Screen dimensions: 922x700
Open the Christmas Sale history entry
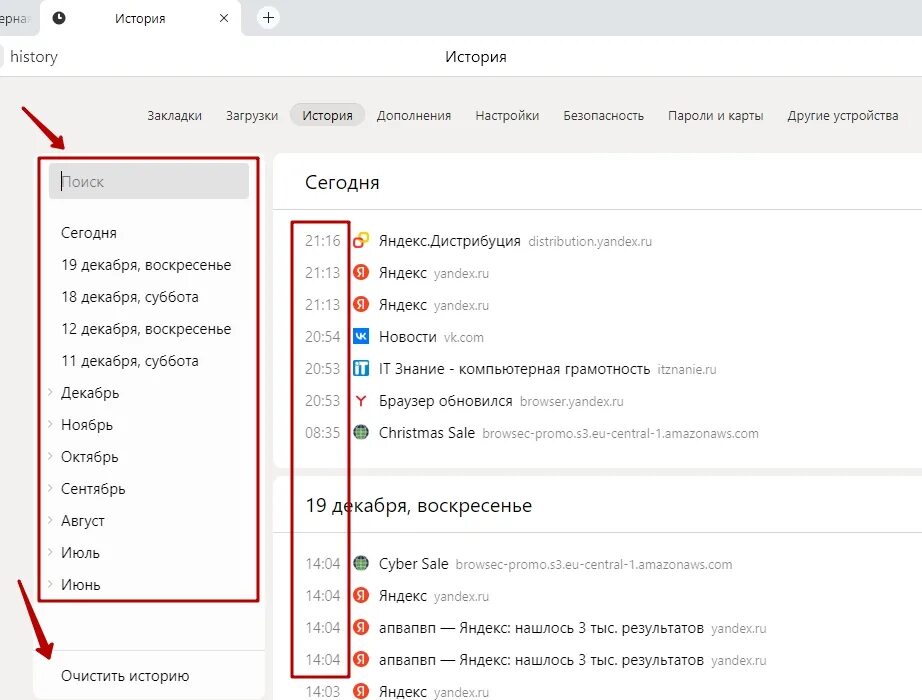[x=427, y=432]
